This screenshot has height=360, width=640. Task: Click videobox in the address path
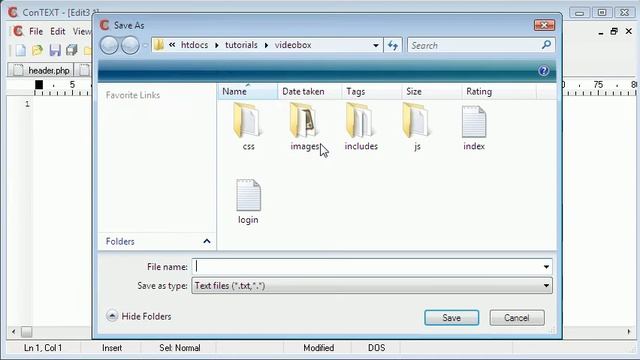point(293,45)
